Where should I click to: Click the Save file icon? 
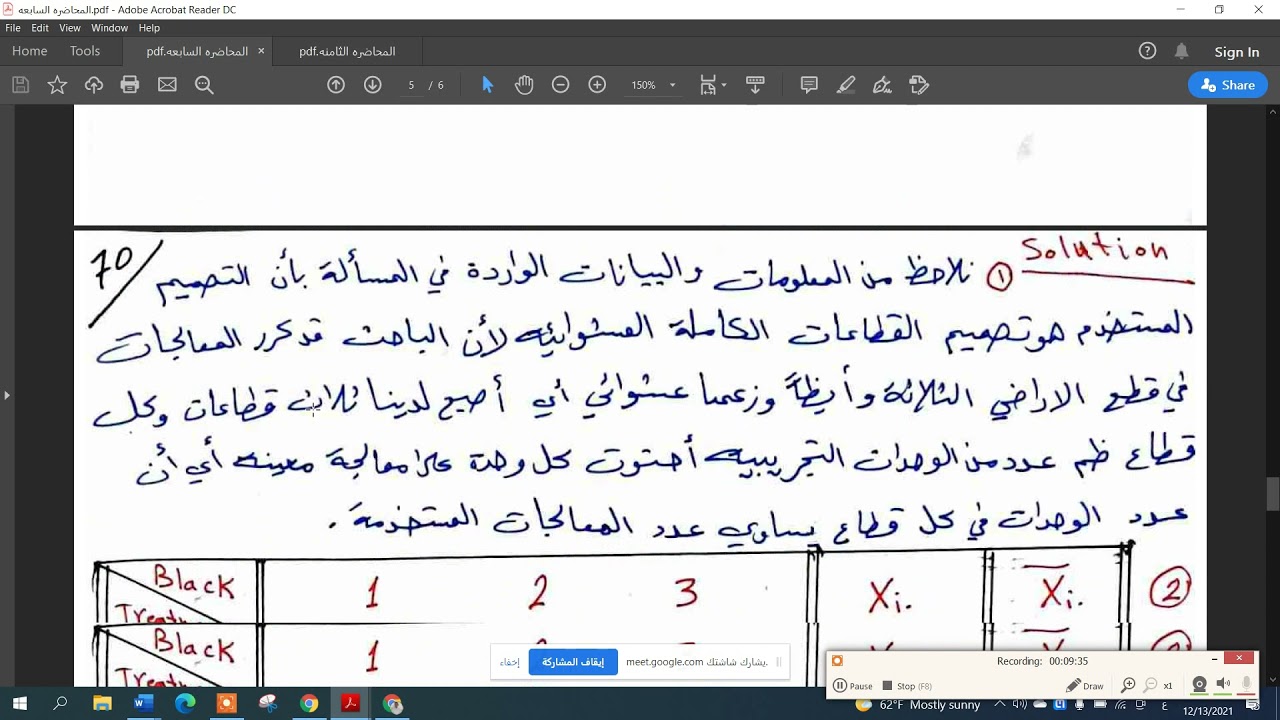(x=20, y=85)
